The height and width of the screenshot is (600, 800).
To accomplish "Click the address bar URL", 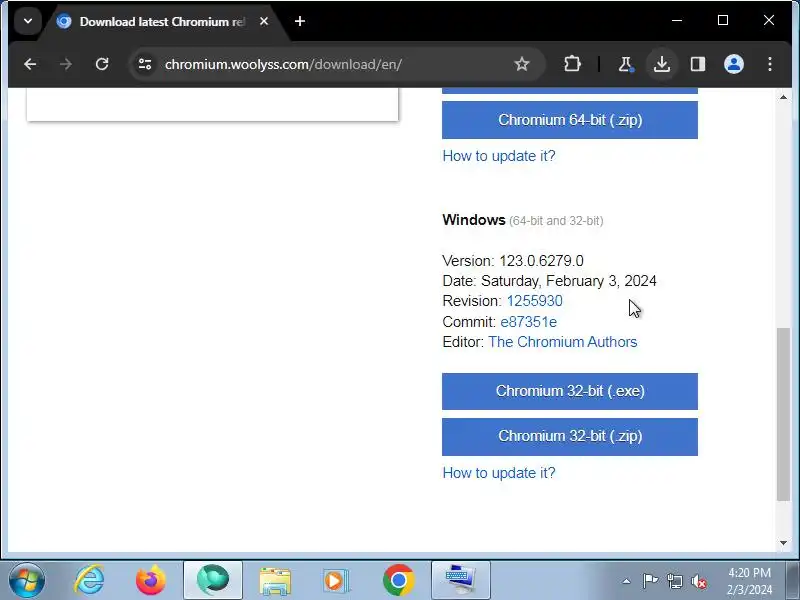I will coord(283,64).
